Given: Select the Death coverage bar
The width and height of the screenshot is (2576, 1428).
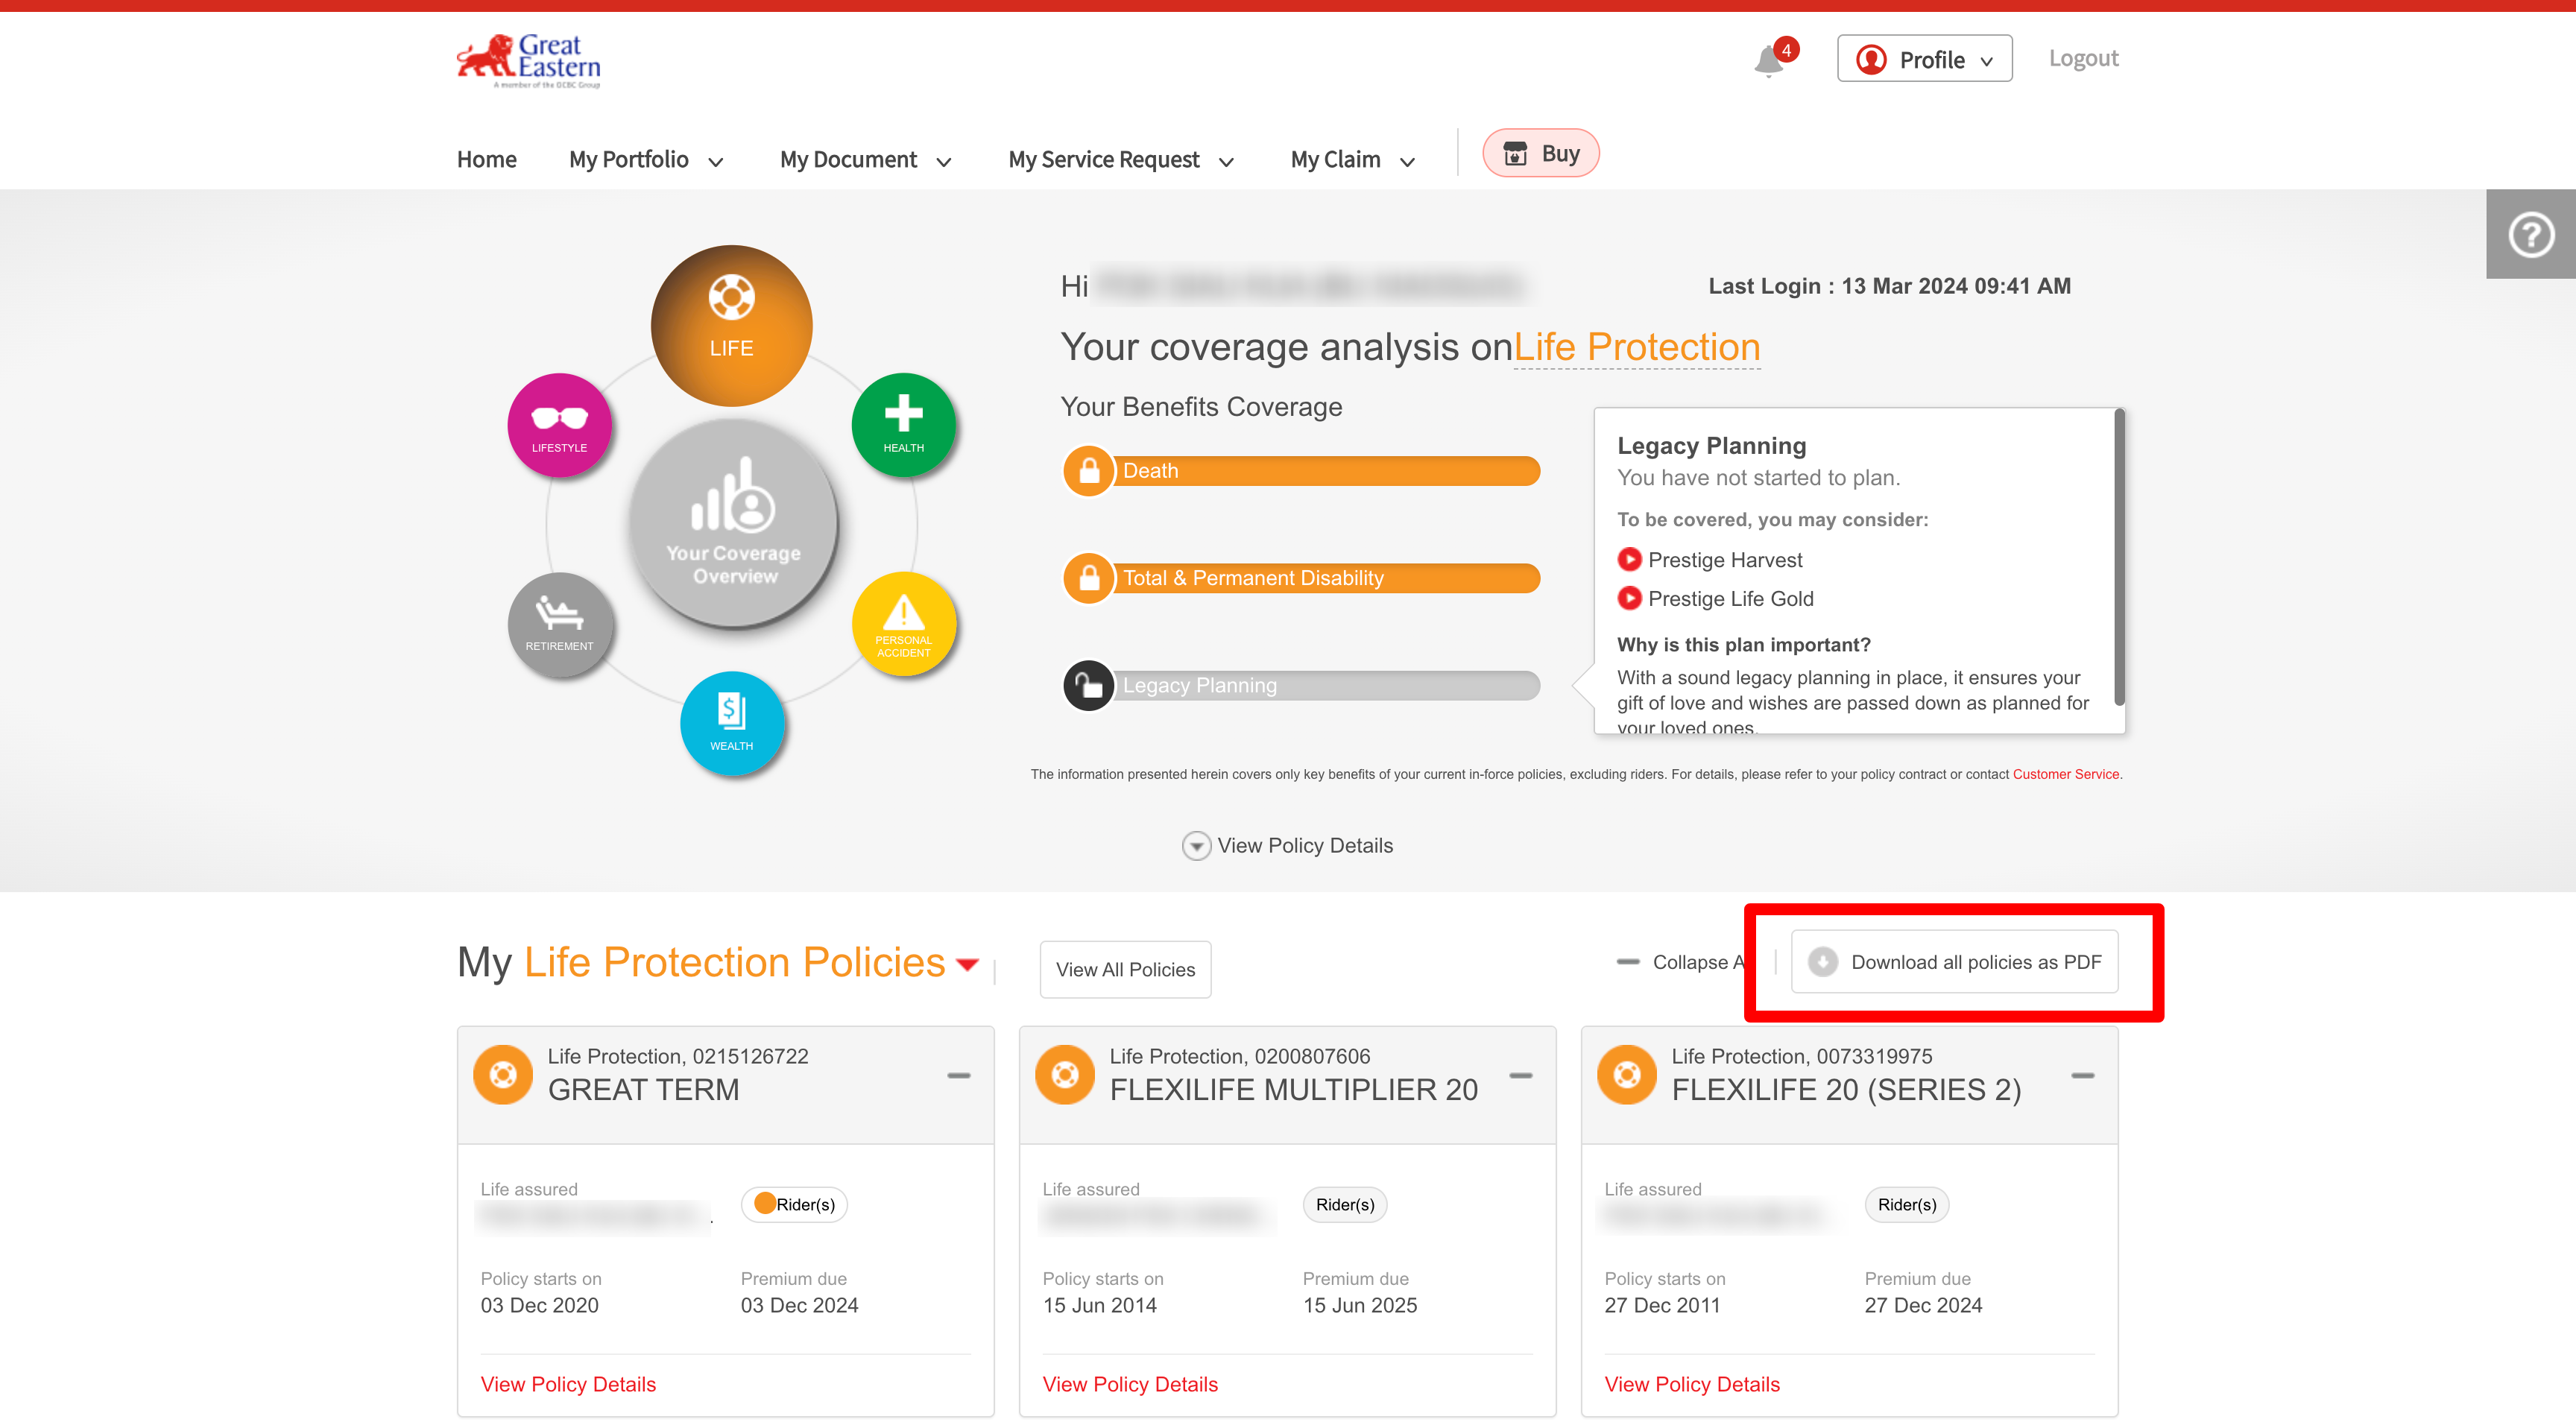Looking at the screenshot, I should tap(1325, 471).
